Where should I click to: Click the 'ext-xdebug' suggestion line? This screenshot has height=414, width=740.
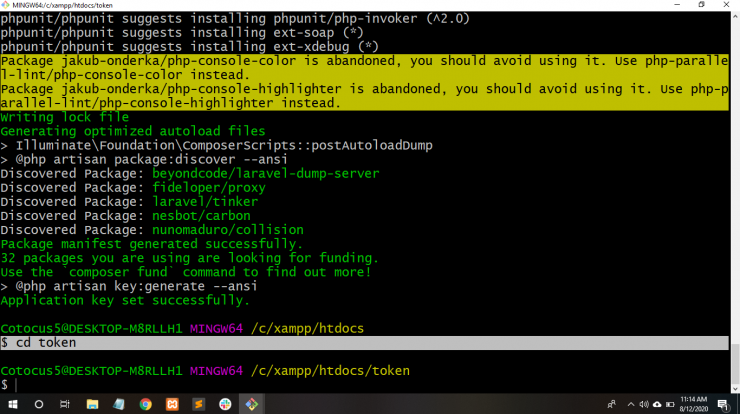pyautogui.click(x=189, y=47)
